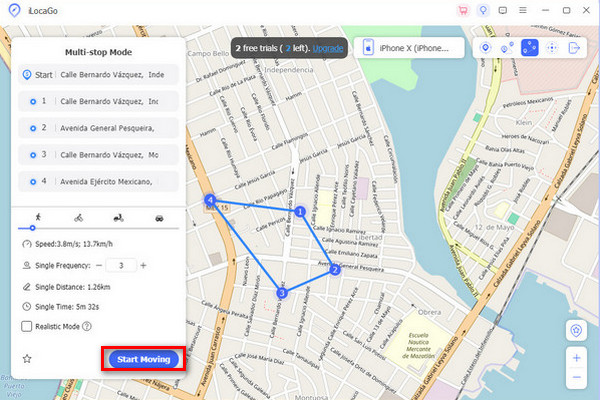Open the shopping cart icon
Screen dimensions: 600x400
click(462, 11)
